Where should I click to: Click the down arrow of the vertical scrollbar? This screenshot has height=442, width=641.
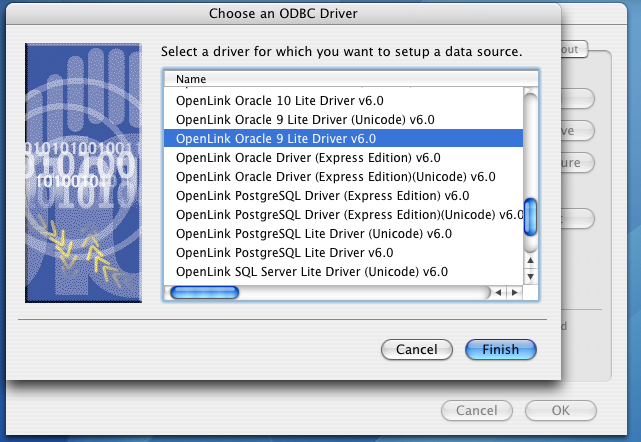pyautogui.click(x=530, y=276)
